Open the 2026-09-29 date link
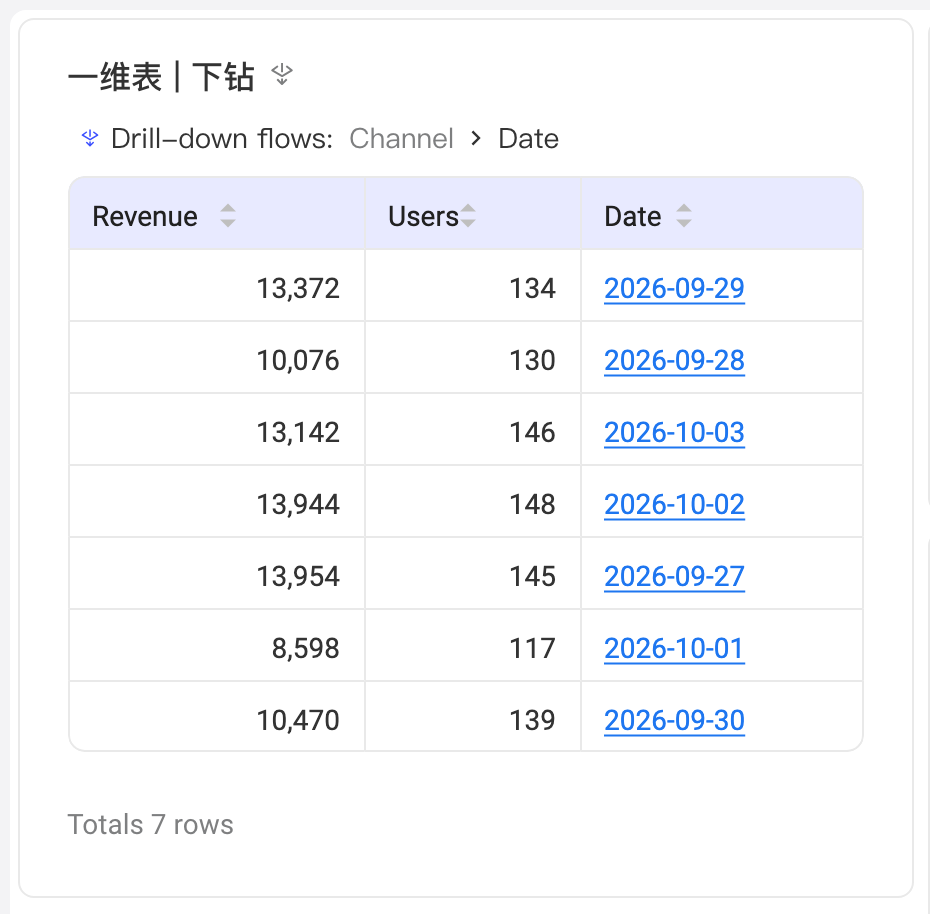 point(674,289)
